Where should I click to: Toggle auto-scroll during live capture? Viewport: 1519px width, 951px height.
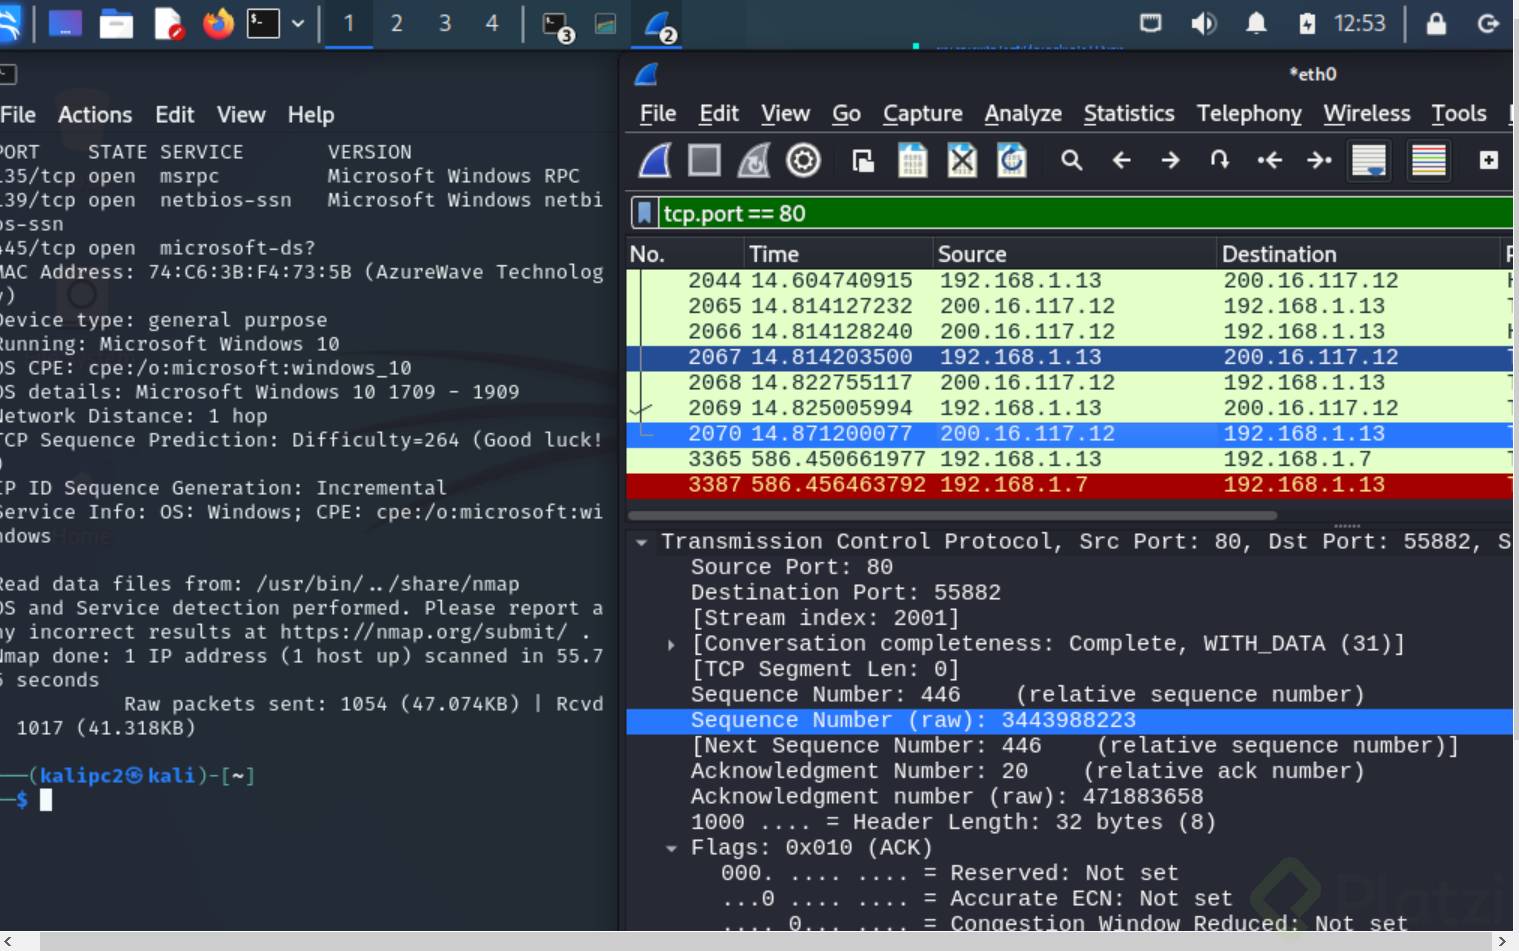[x=1369, y=160]
